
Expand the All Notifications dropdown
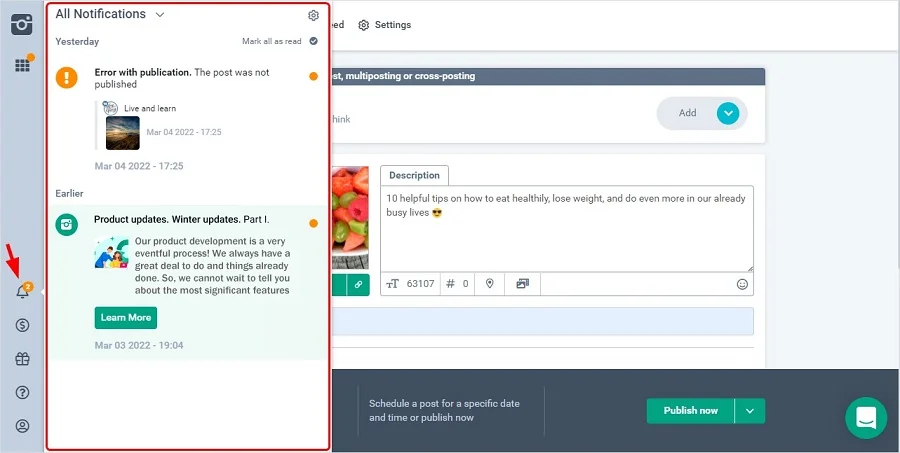click(160, 15)
